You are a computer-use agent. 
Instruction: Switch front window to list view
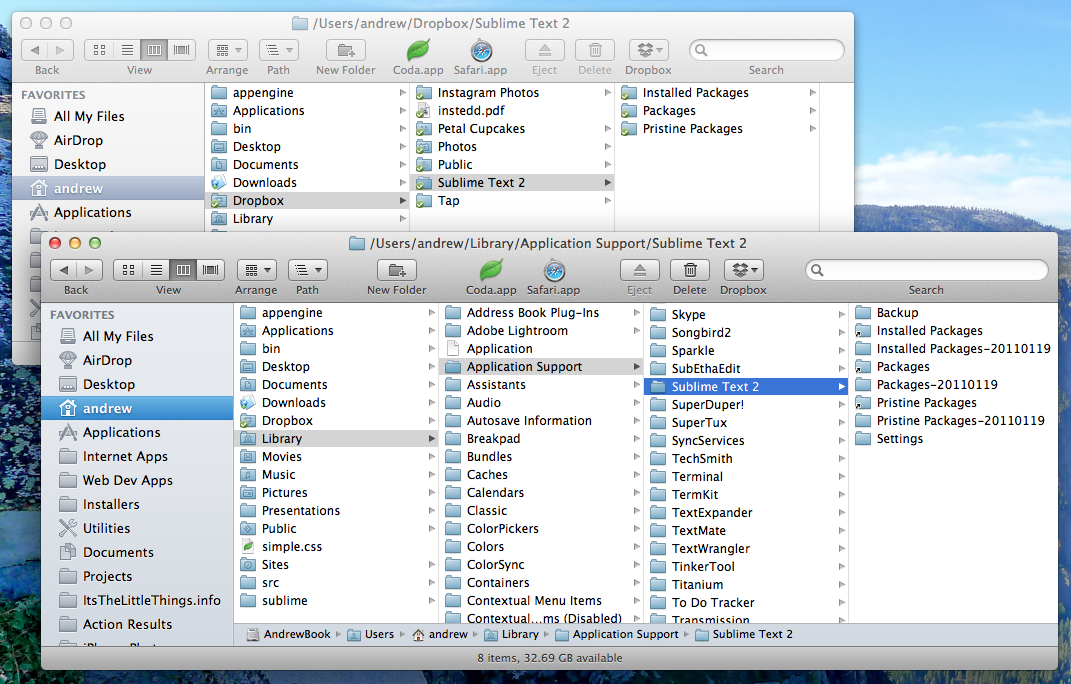pos(156,271)
